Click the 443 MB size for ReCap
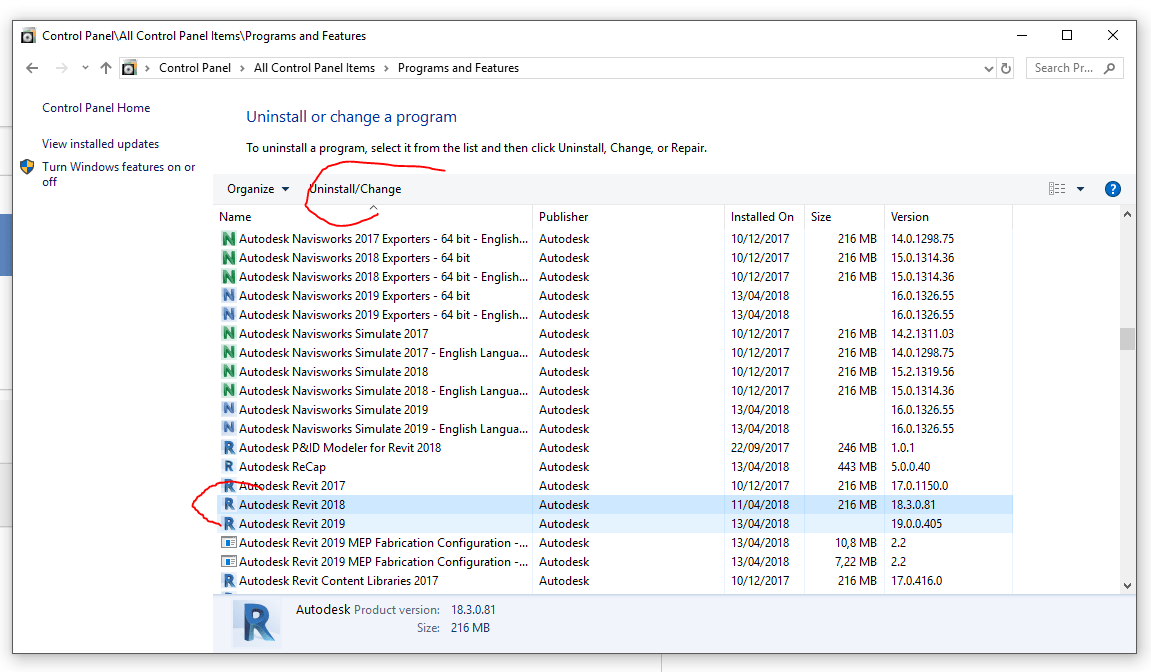 click(x=857, y=467)
